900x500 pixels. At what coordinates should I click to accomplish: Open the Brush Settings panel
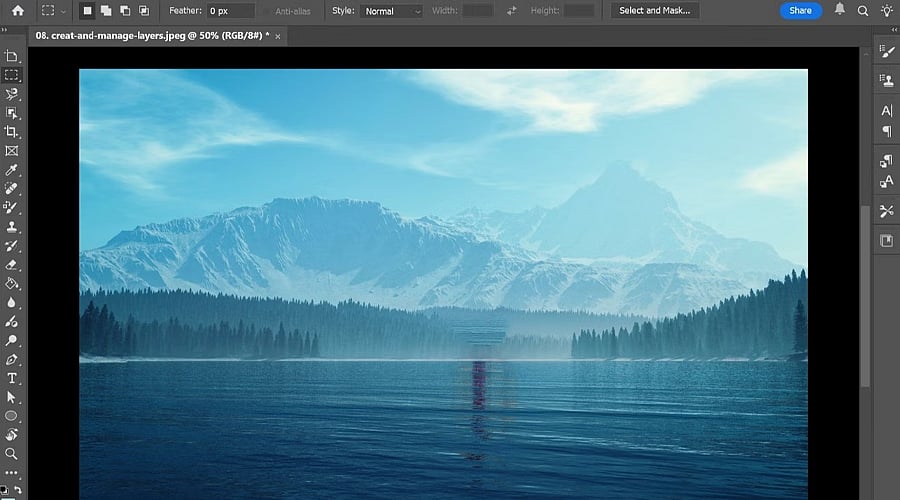(x=887, y=52)
